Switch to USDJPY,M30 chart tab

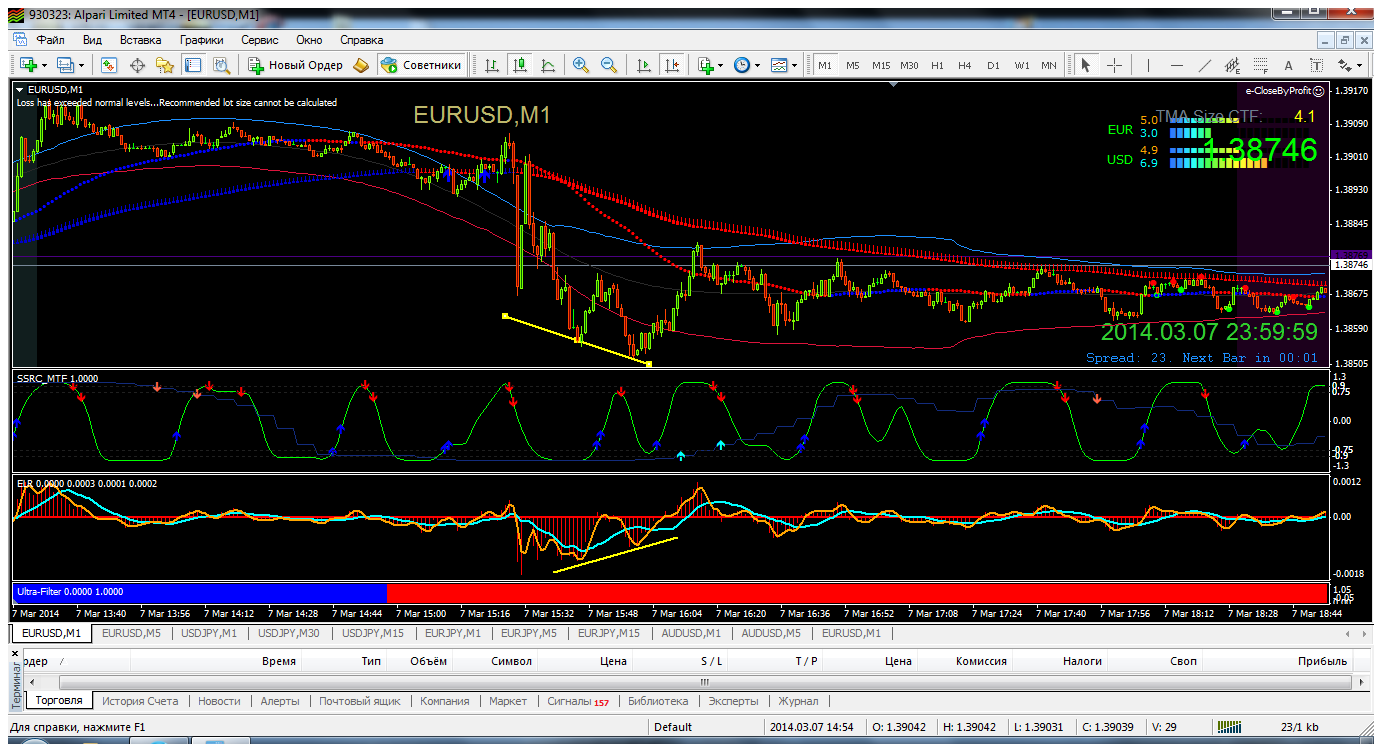coord(289,633)
